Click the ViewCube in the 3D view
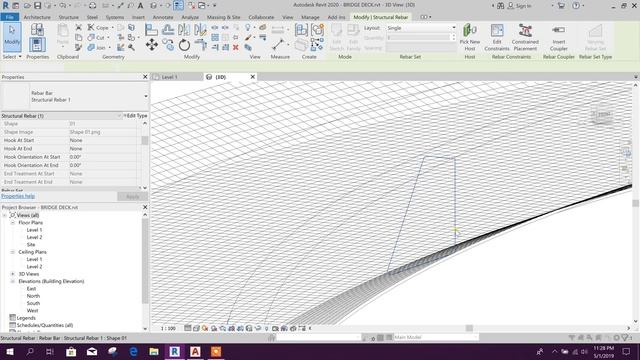Viewport: 640px width, 360px height. (602, 116)
